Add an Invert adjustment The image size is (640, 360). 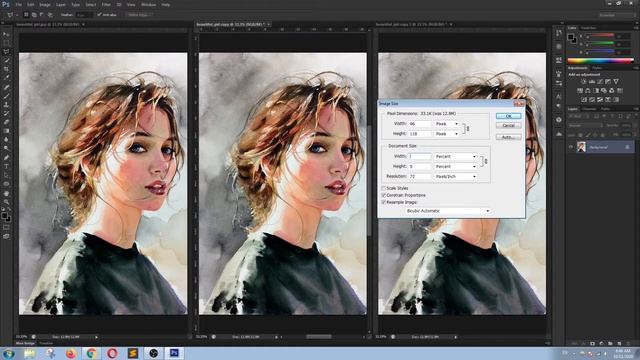pos(584,100)
